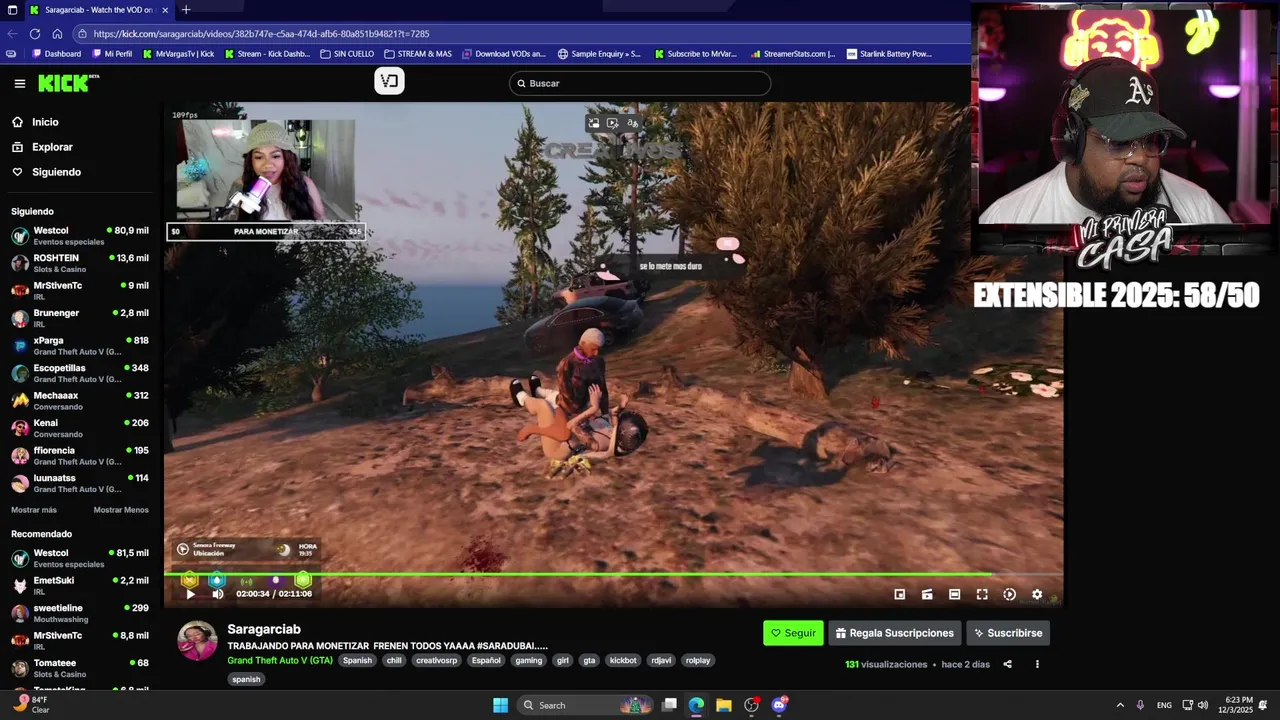Image resolution: width=1280 pixels, height=720 pixels.
Task: Click the Suscribirse button
Action: click(x=1008, y=633)
